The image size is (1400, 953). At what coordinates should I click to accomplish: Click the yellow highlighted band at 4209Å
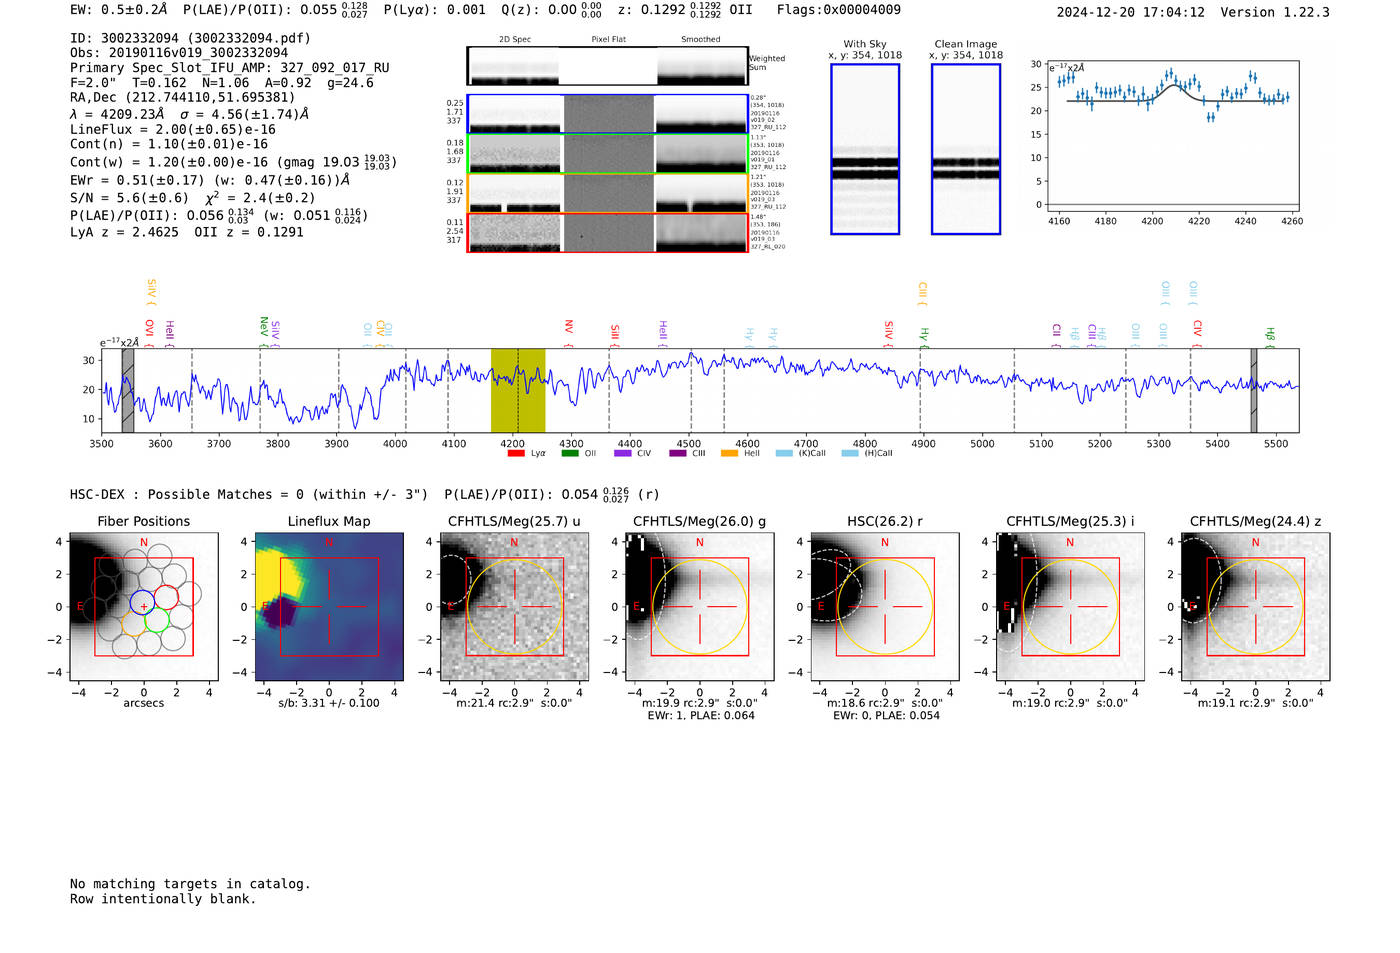point(518,390)
